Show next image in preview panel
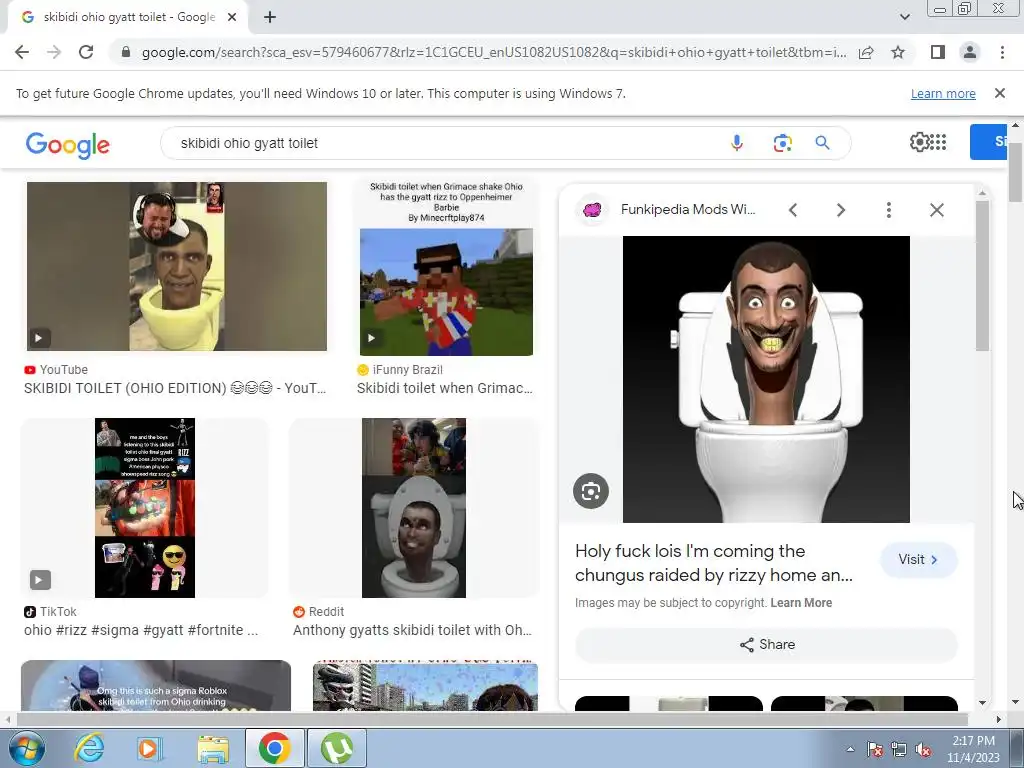1024x768 pixels. pyautogui.click(x=840, y=210)
